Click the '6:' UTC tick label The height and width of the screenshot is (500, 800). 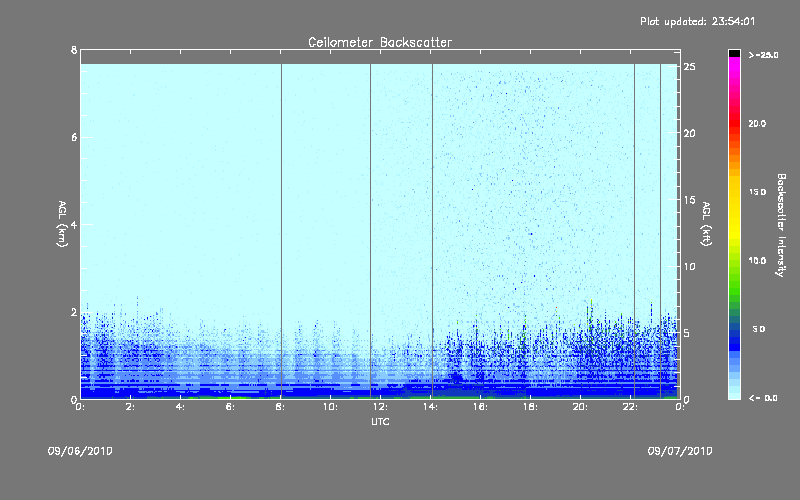[x=230, y=407]
